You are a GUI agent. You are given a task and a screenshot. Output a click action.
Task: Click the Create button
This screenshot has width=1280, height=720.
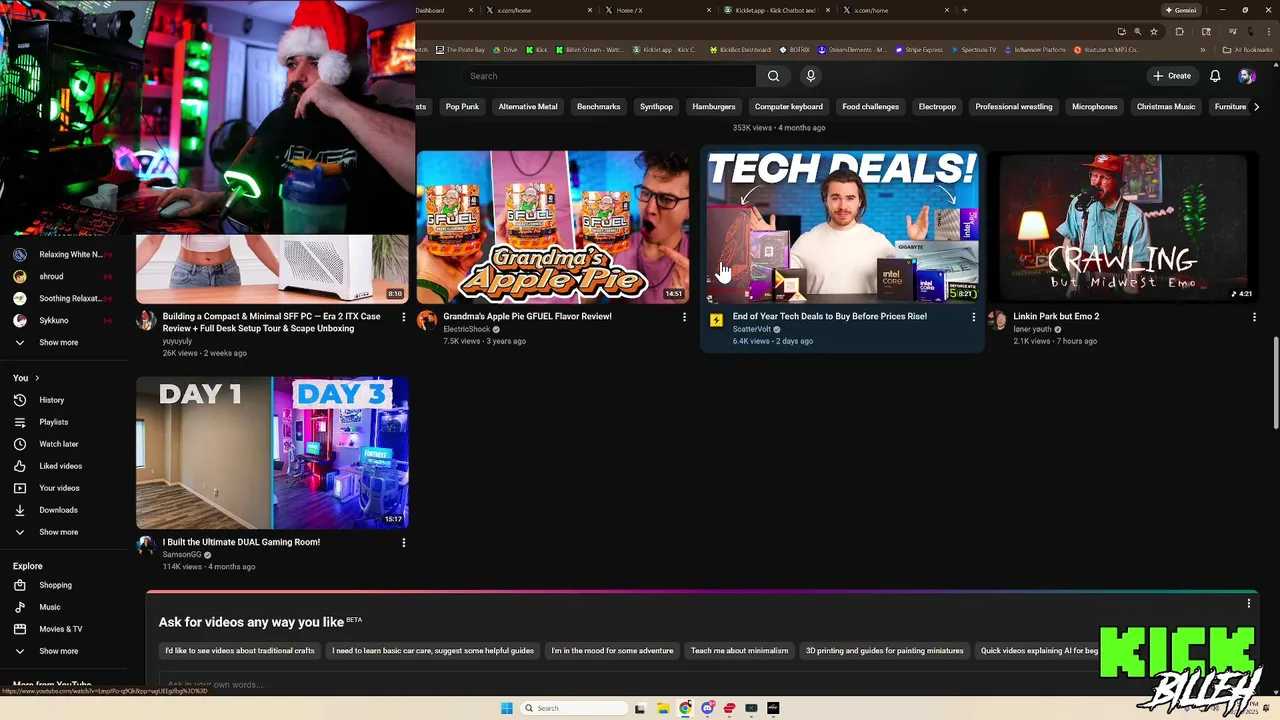tap(1172, 76)
